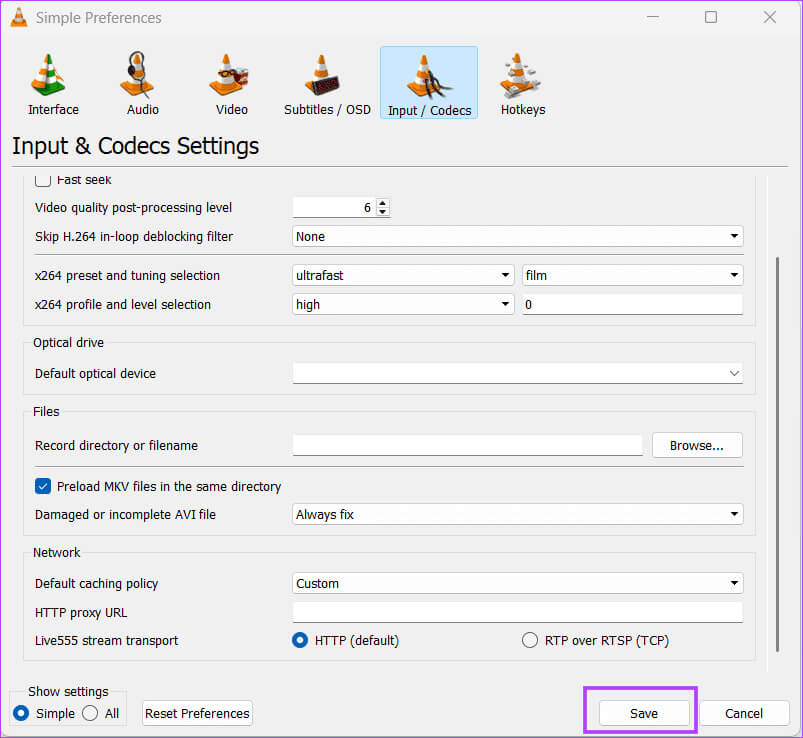Focus the HTTP proxy URL field
The image size is (803, 738).
[518, 612]
